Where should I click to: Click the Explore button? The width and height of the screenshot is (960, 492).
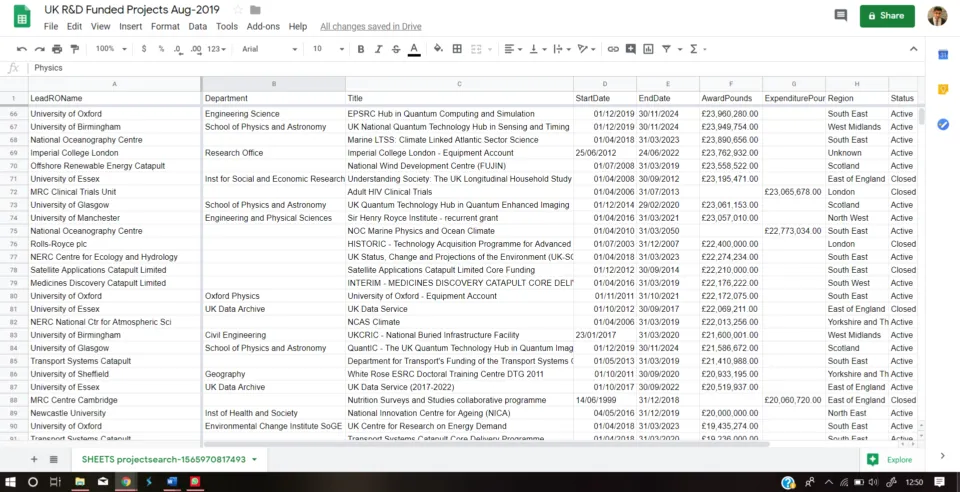point(890,460)
